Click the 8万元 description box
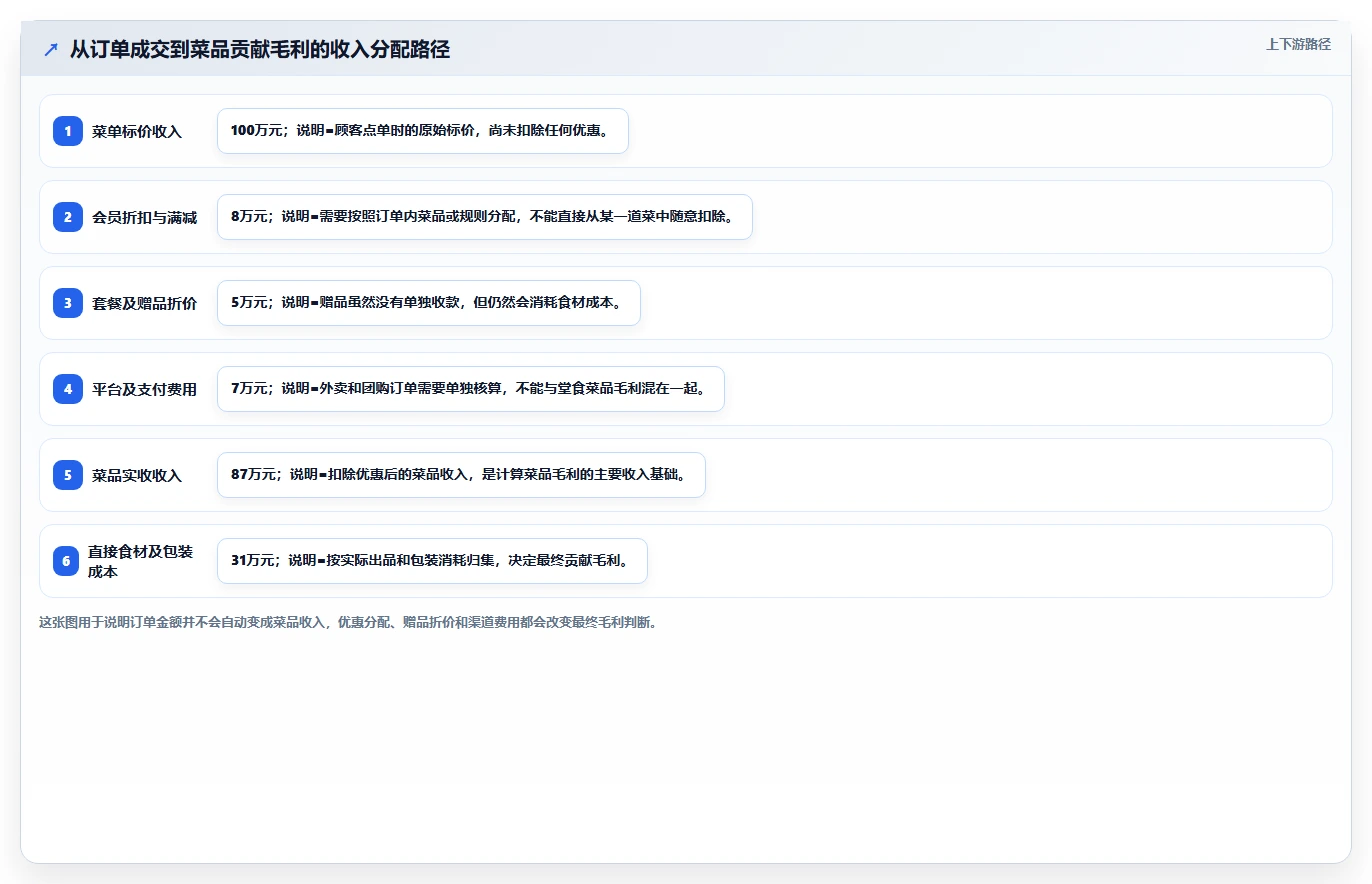 pos(485,217)
